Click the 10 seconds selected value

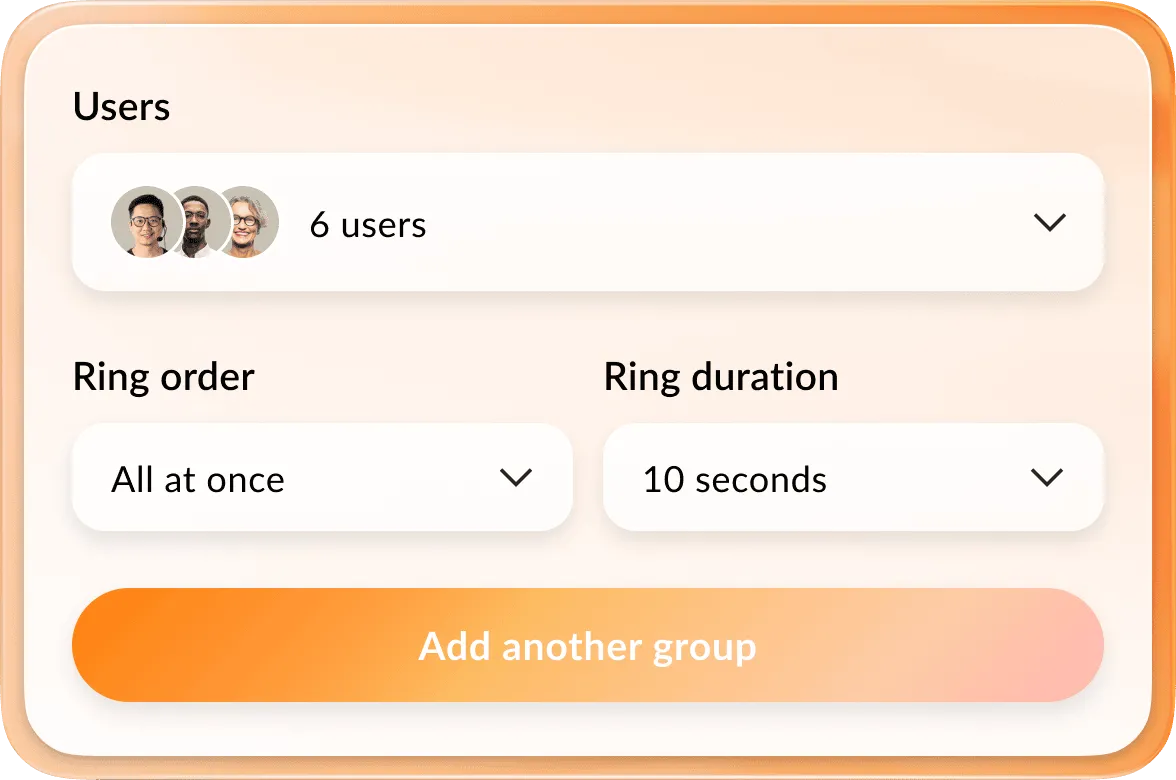pos(736,479)
